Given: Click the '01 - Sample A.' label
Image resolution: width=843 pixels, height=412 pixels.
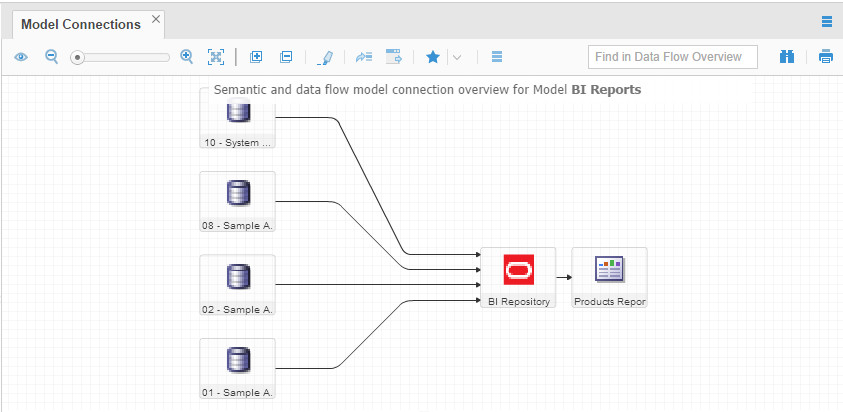Looking at the screenshot, I should click(238, 393).
